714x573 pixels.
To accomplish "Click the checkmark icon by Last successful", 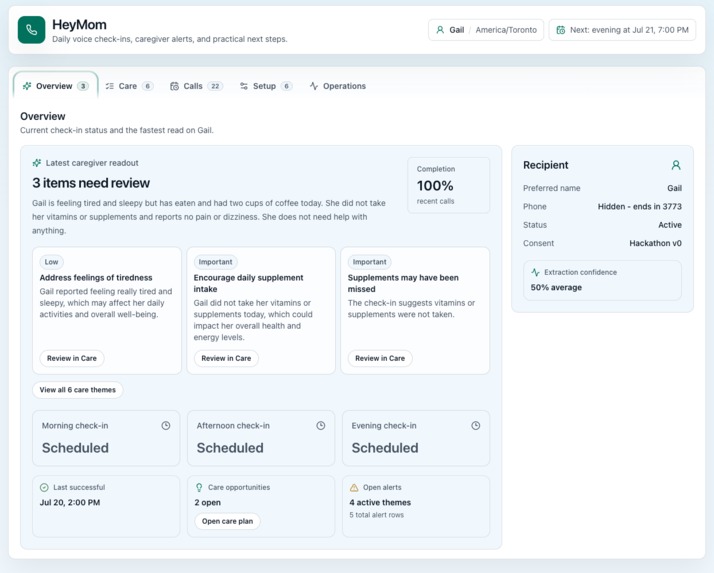I will (x=44, y=487).
